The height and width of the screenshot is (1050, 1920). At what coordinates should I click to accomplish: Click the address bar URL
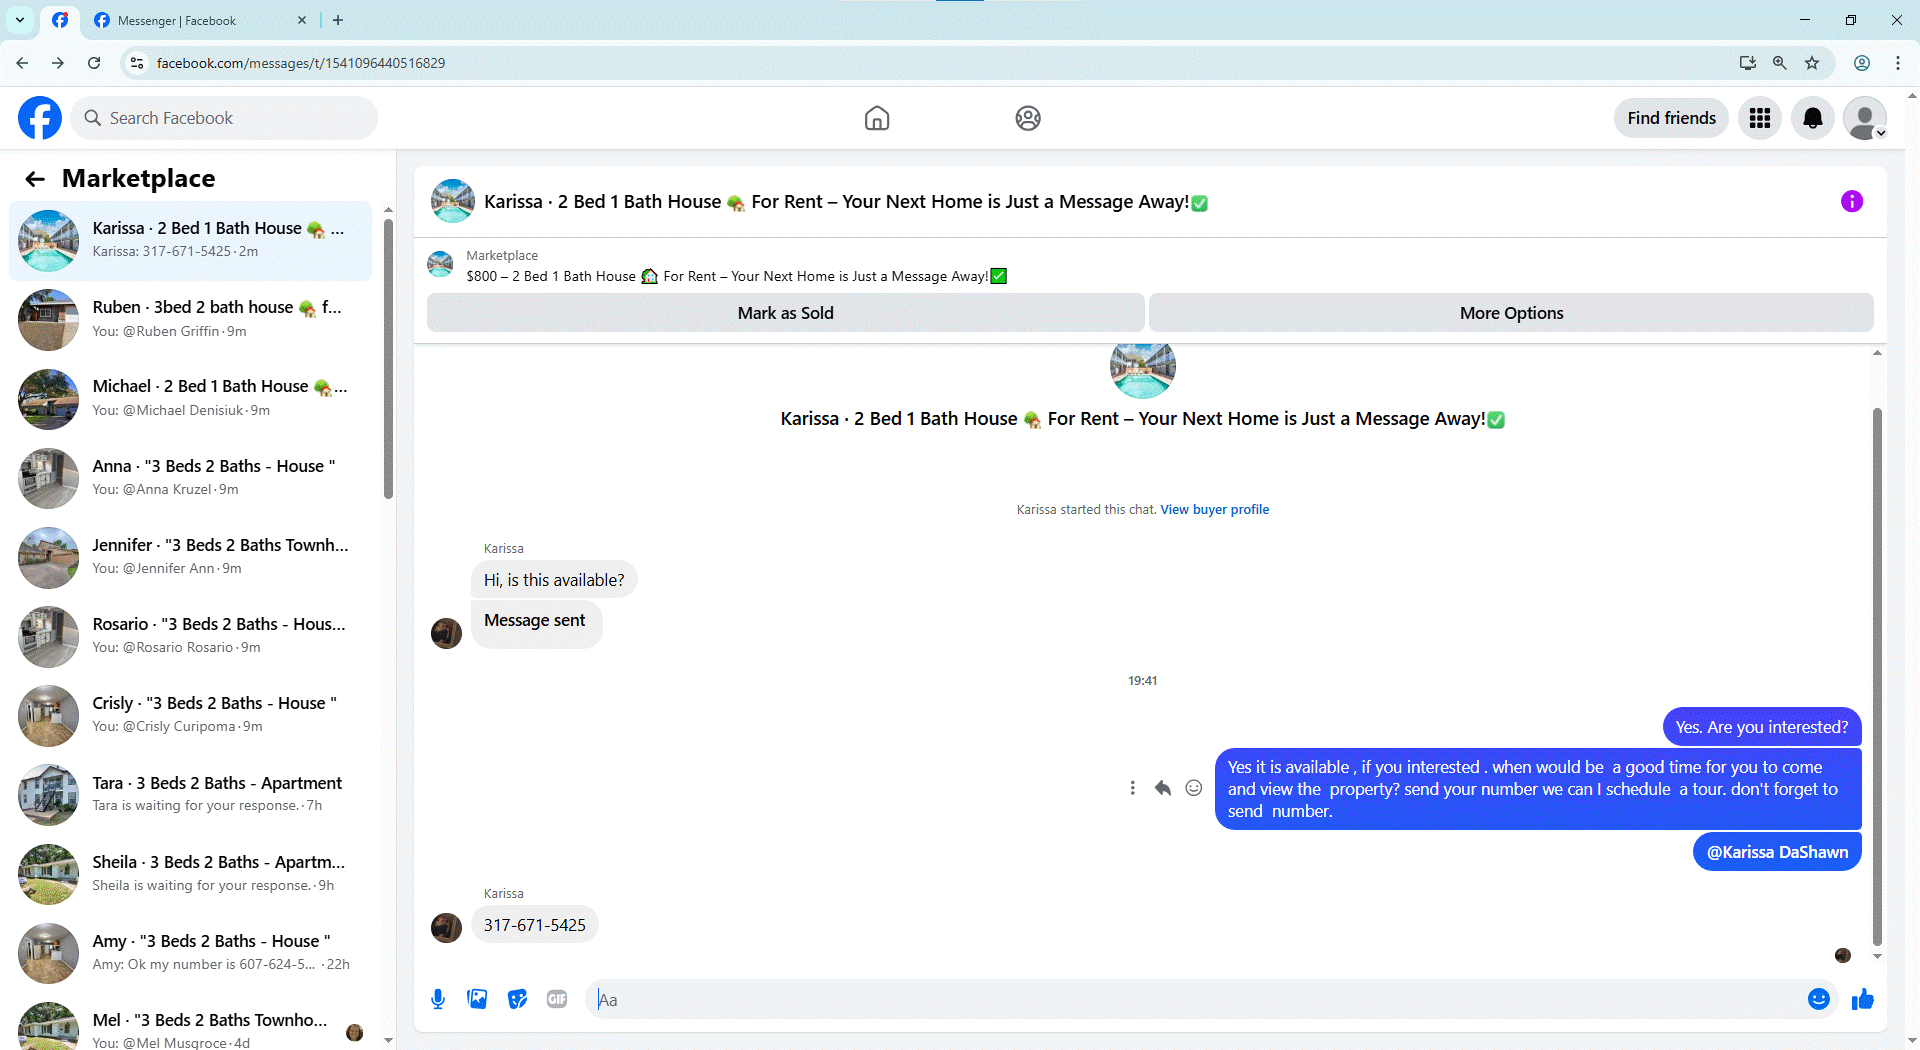(x=300, y=63)
